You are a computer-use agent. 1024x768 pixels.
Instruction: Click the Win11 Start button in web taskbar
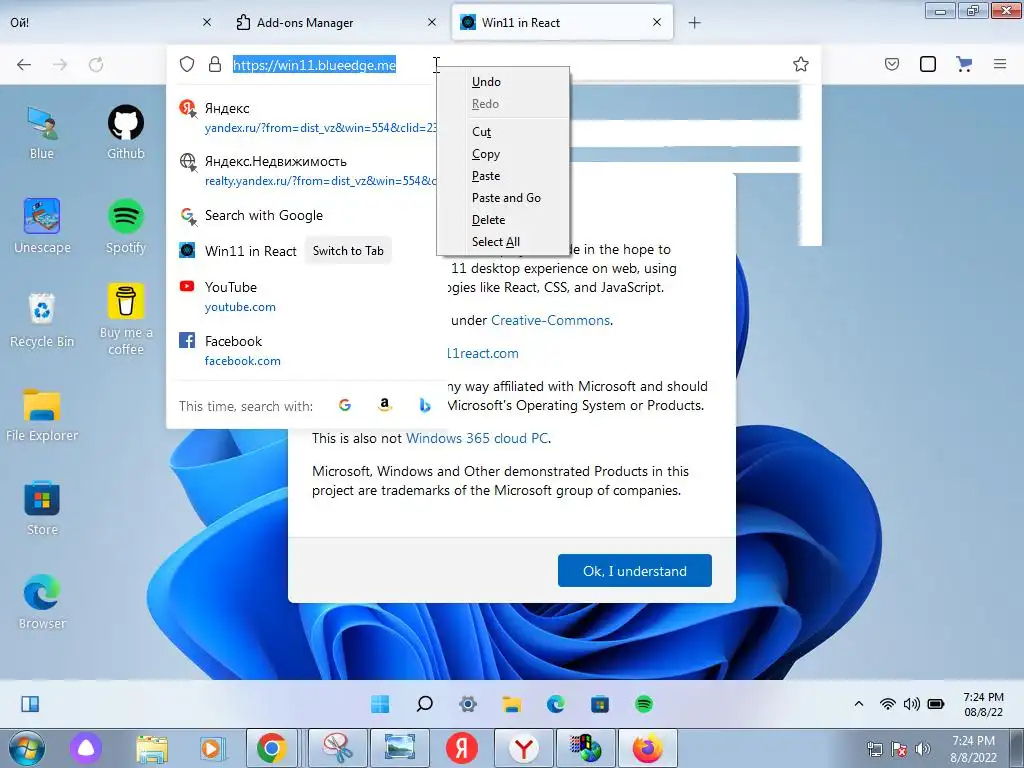click(380, 704)
